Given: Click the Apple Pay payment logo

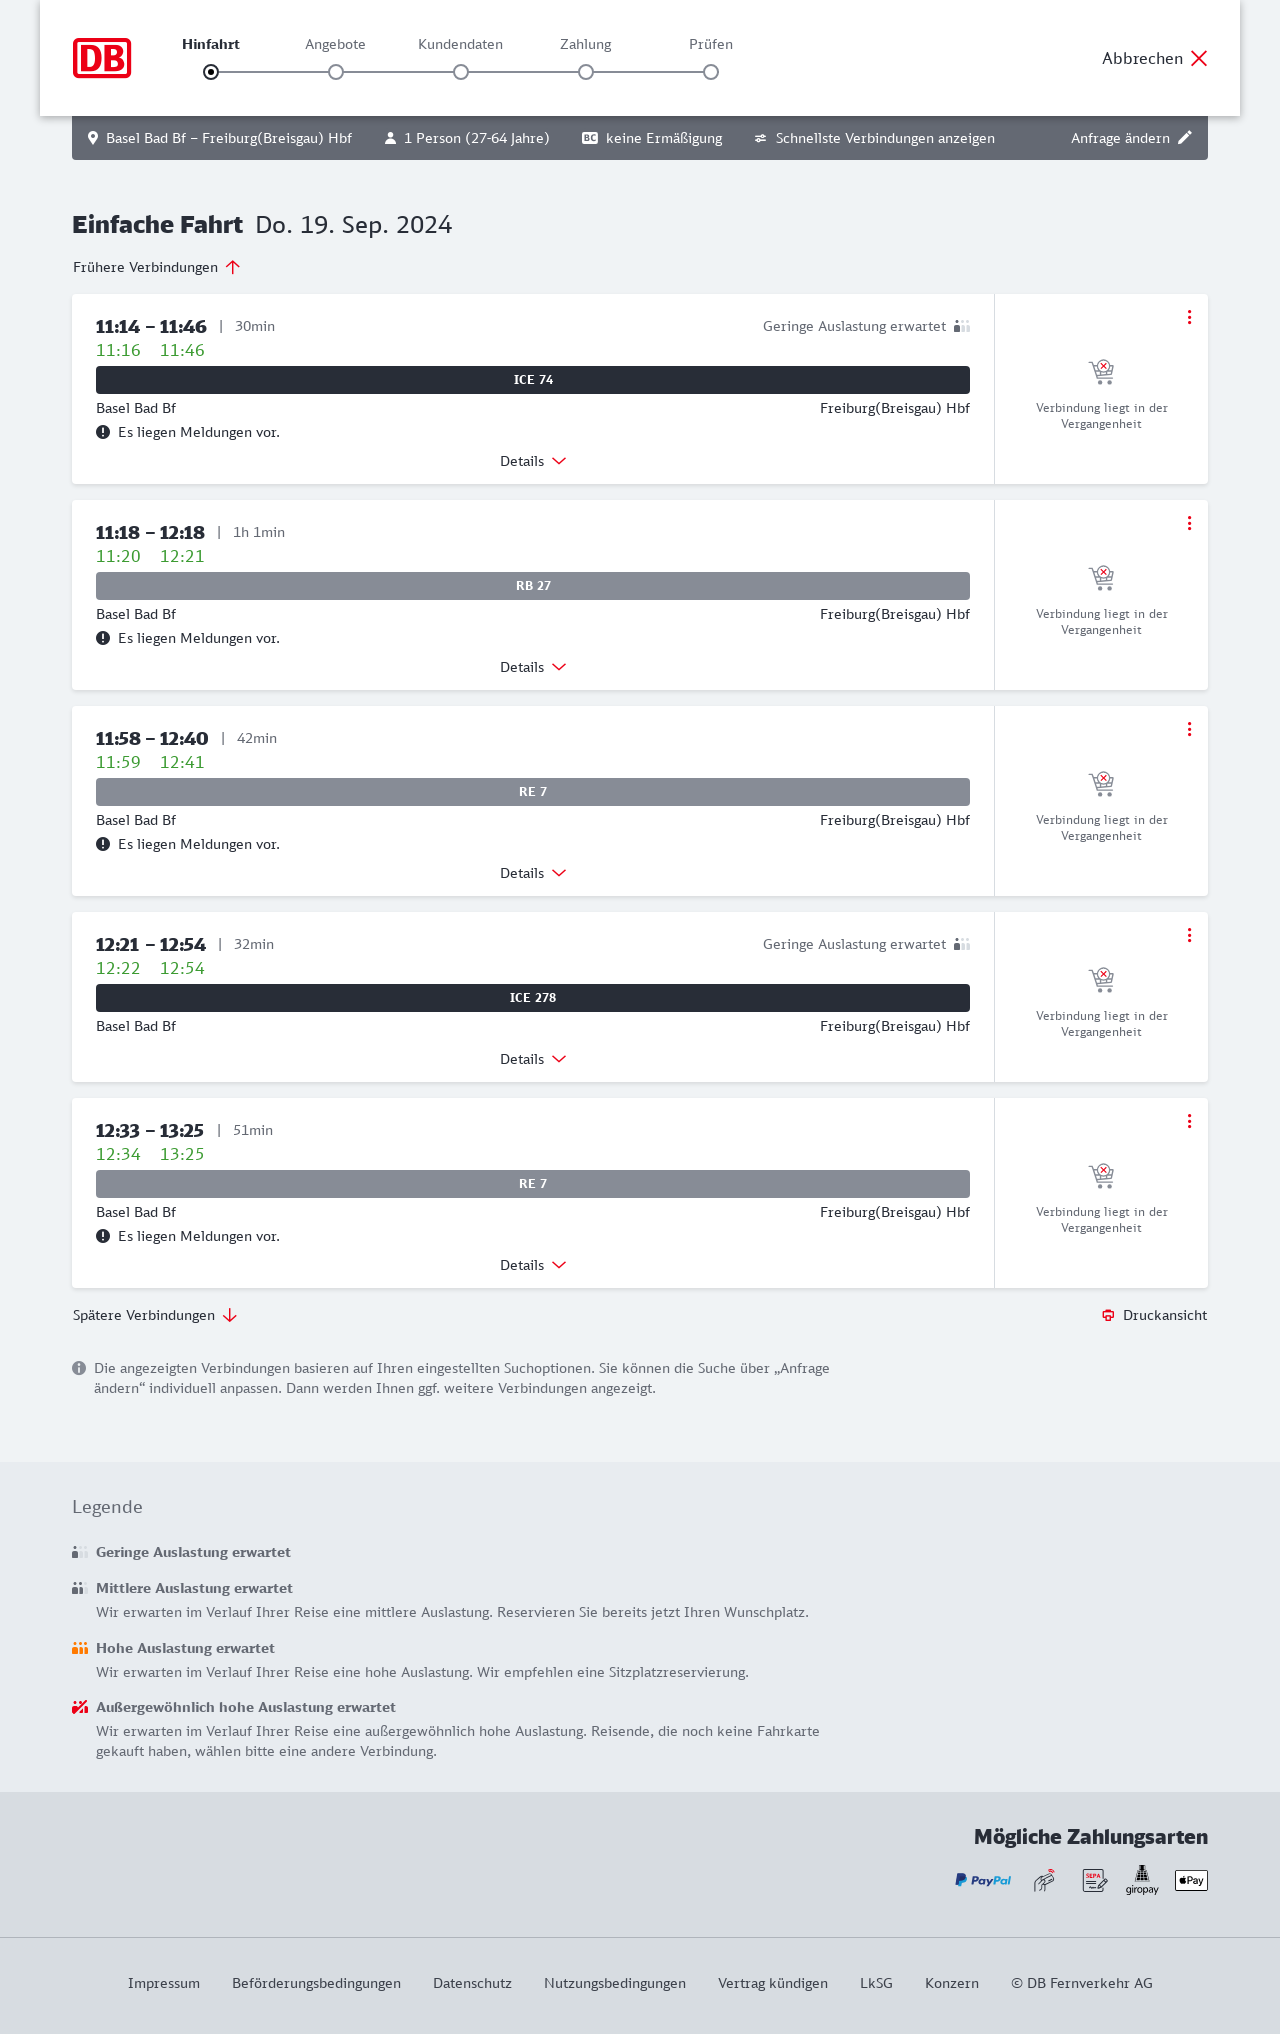Looking at the screenshot, I should (x=1191, y=1880).
